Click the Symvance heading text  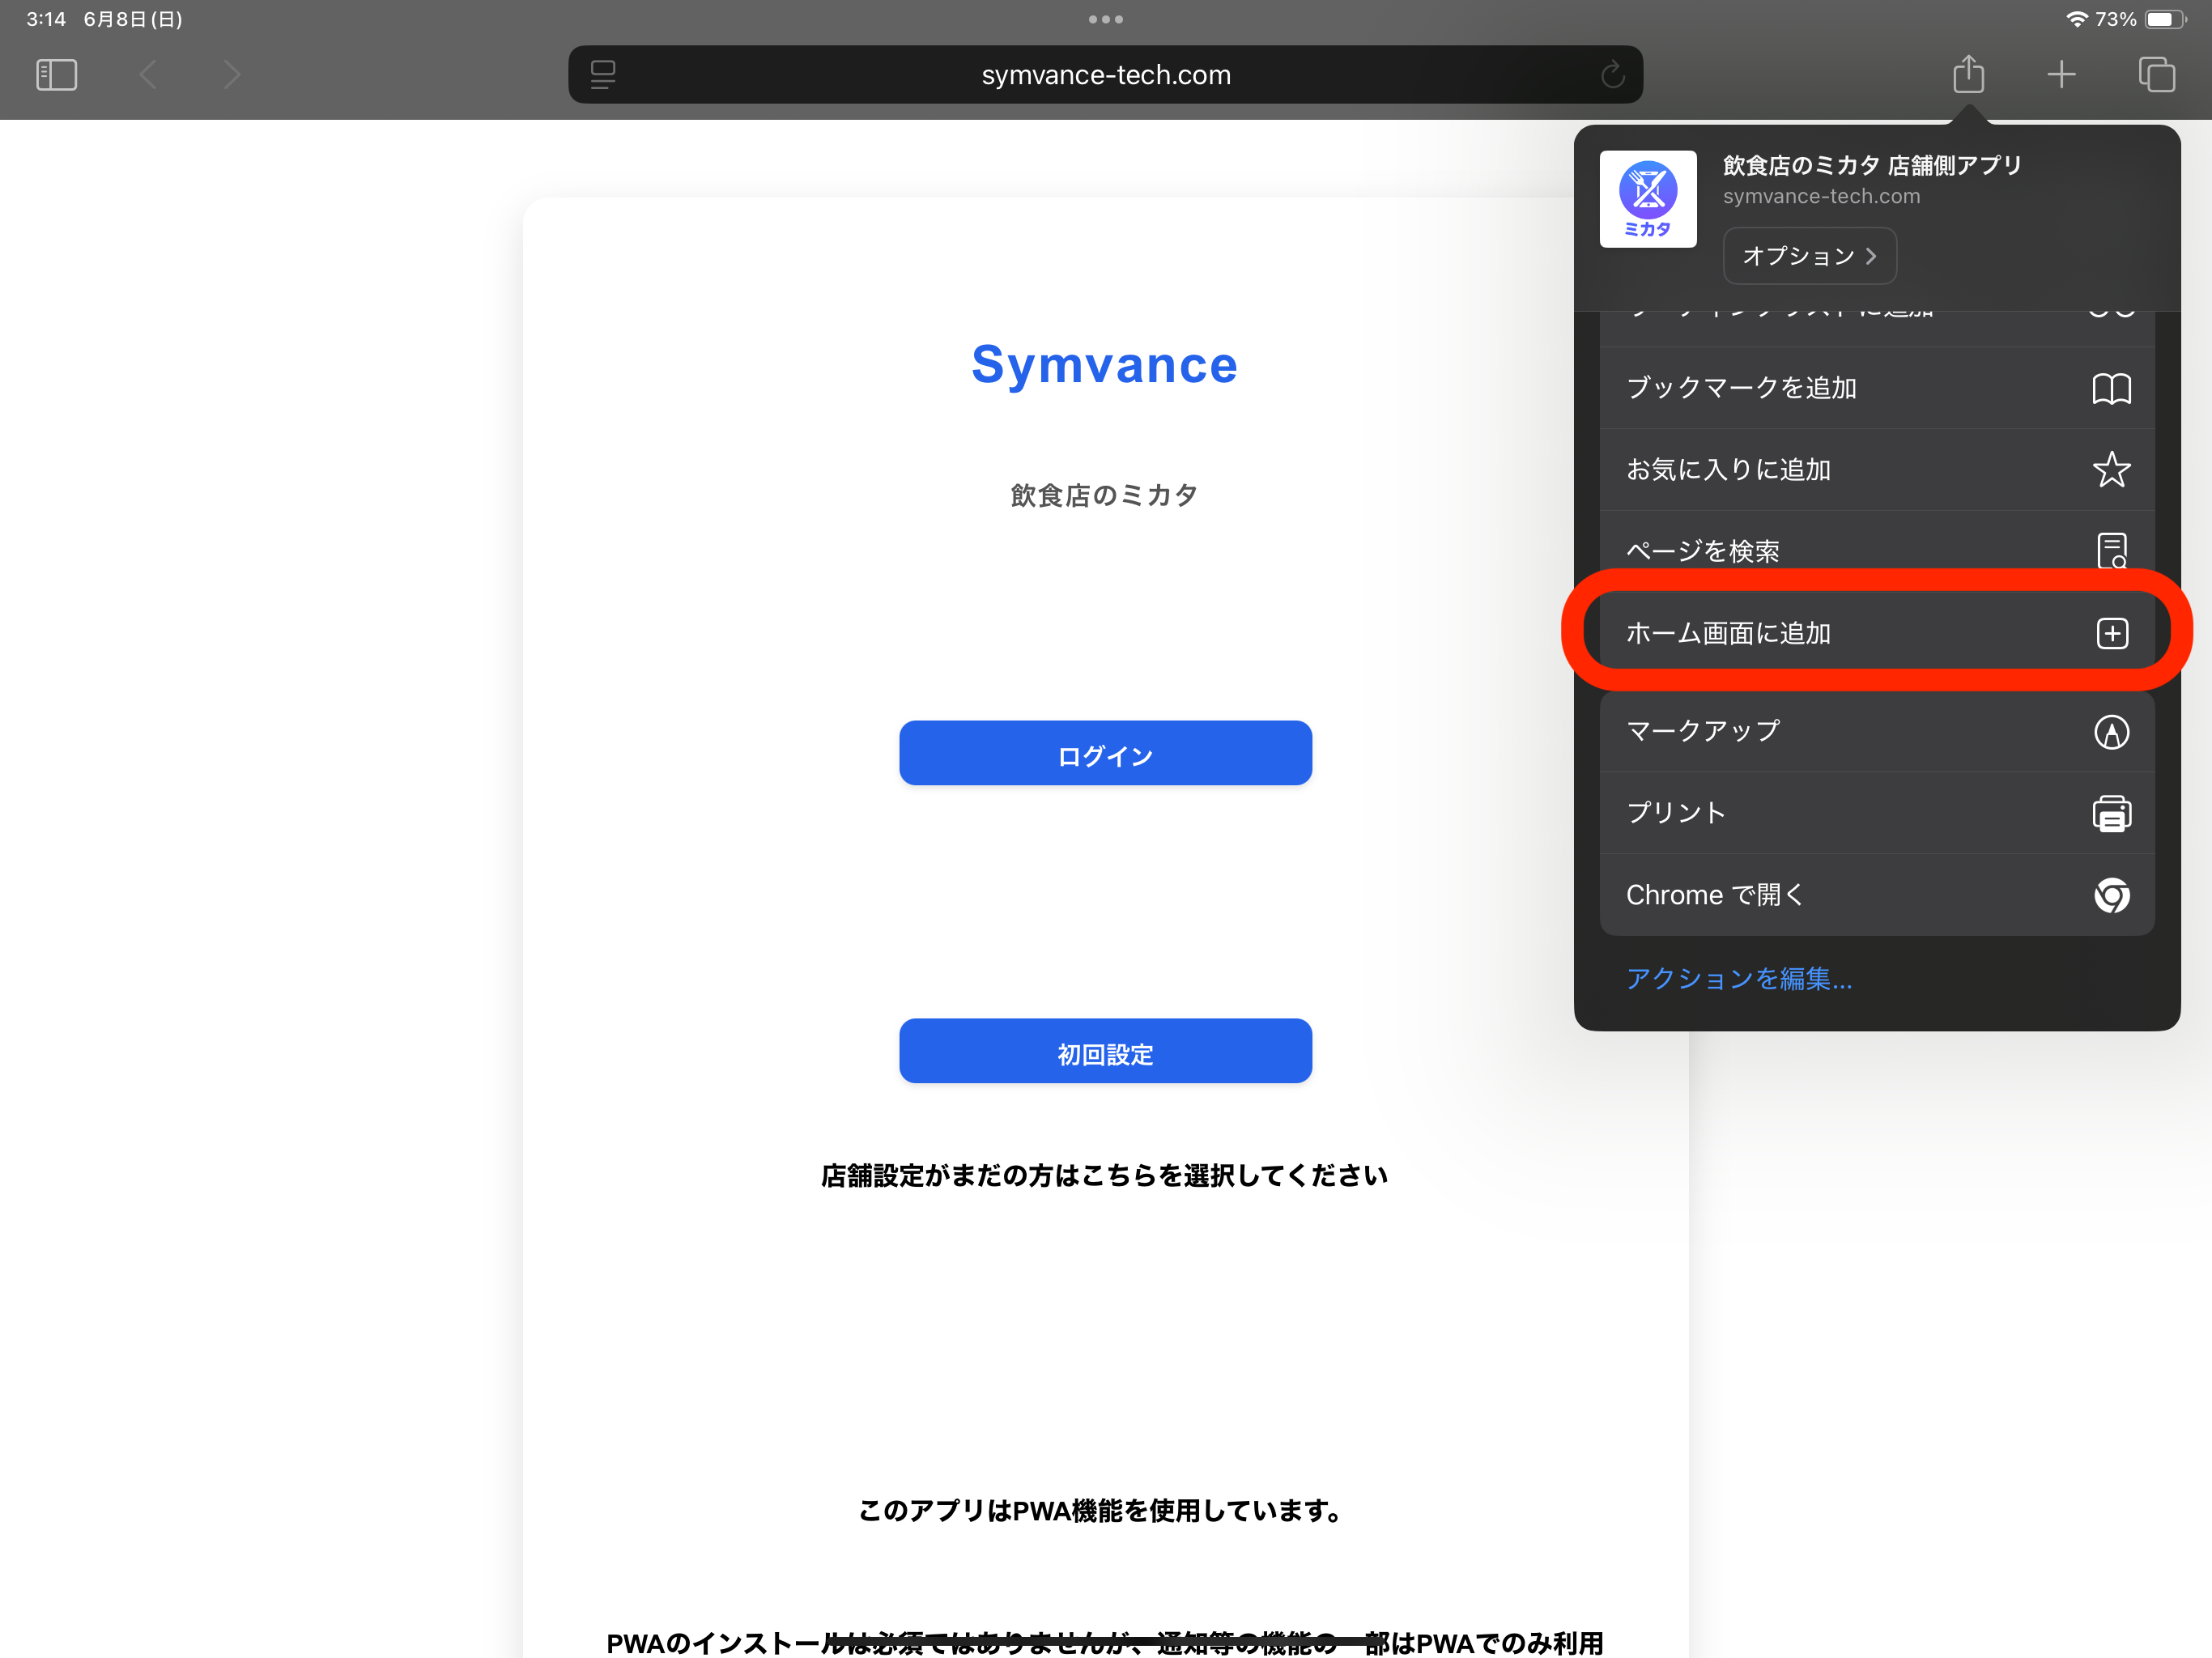1104,365
